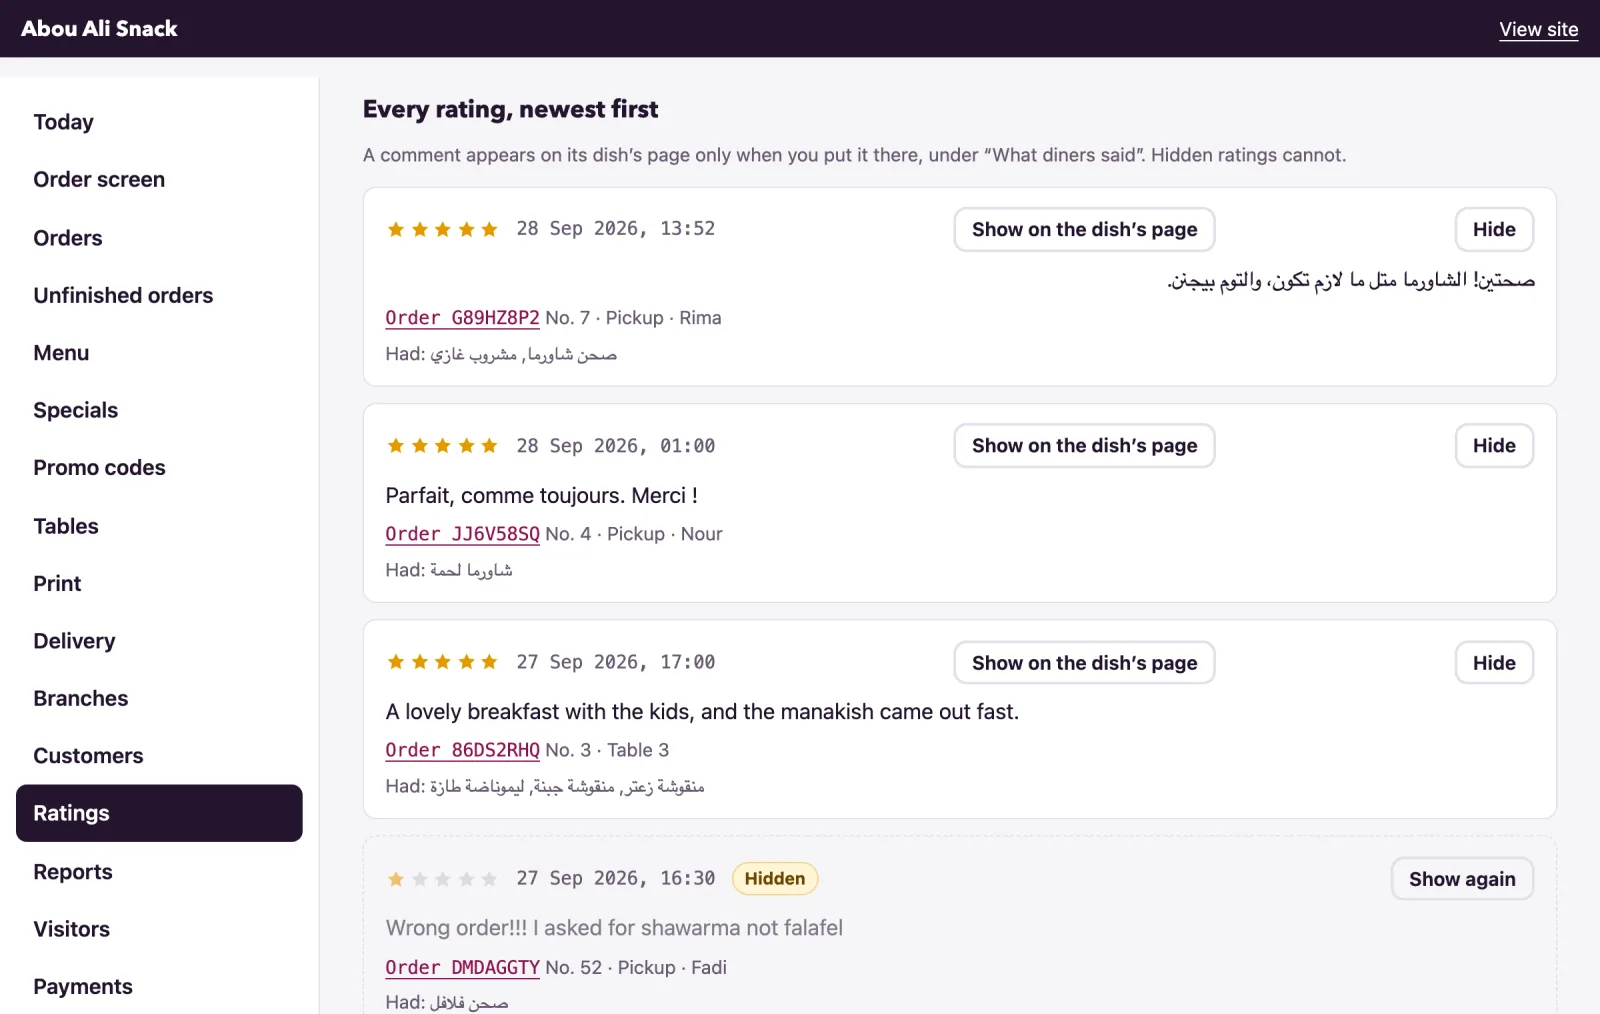The height and width of the screenshot is (1014, 1600).
Task: Select the active Ratings sidebar item
Action: pos(159,813)
